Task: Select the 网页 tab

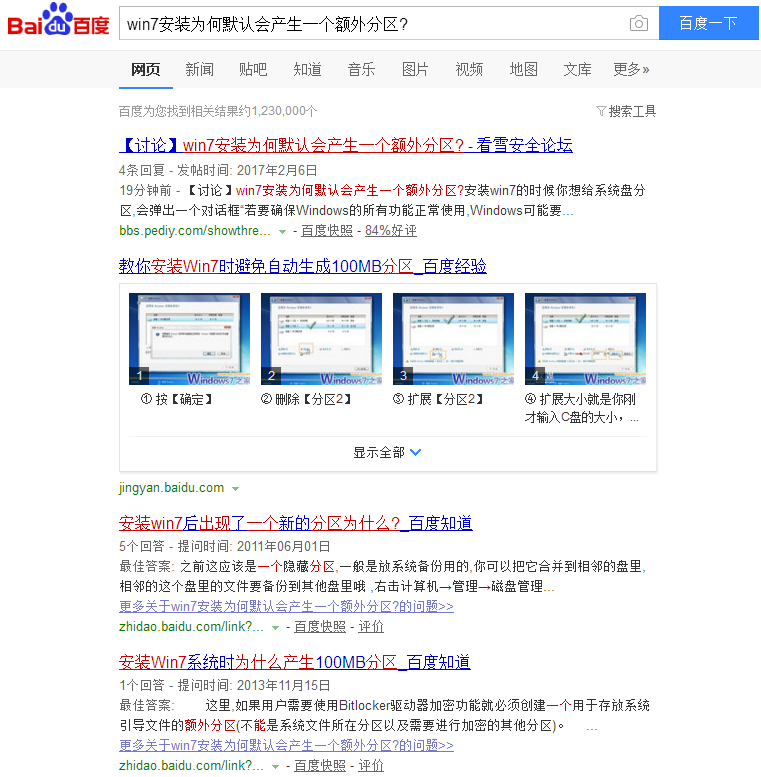Action: tap(146, 69)
